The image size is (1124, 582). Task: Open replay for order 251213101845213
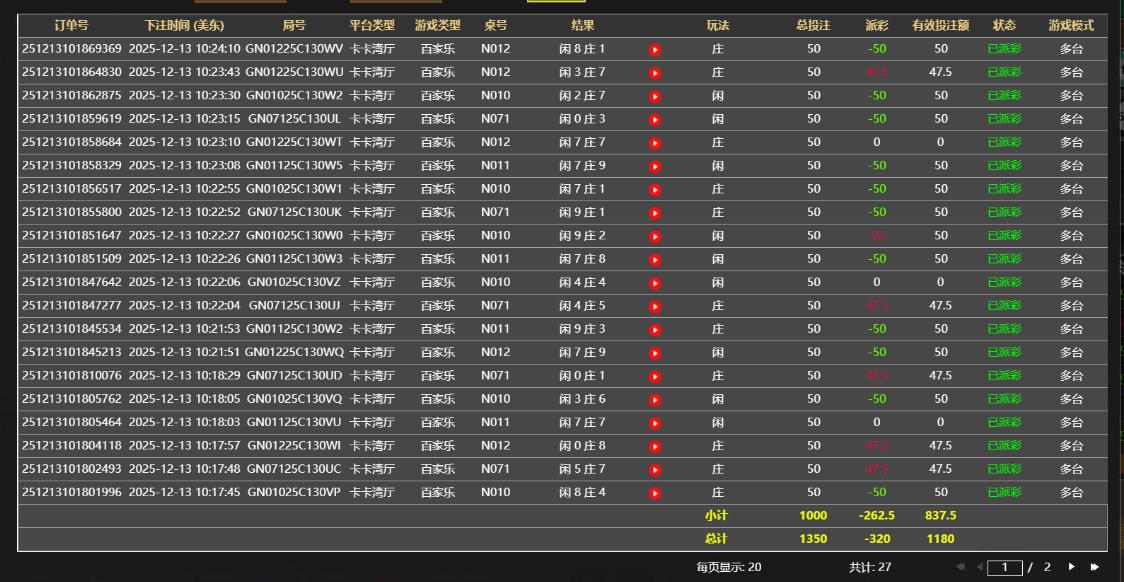[x=655, y=353]
